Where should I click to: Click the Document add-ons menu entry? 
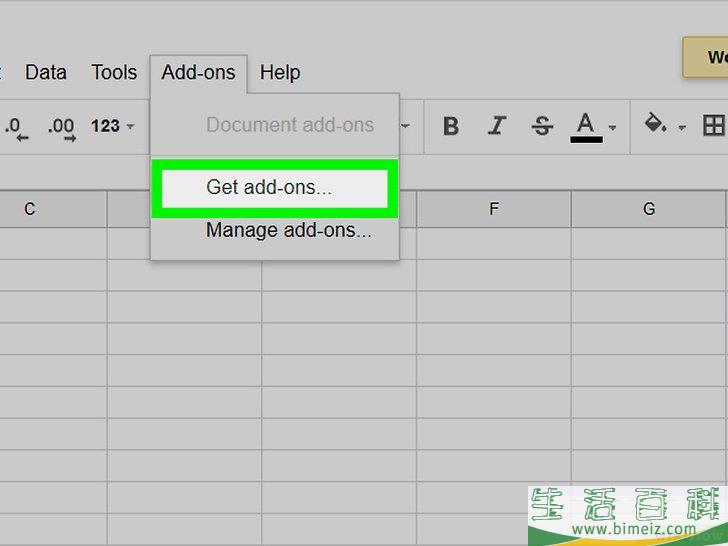(x=289, y=125)
